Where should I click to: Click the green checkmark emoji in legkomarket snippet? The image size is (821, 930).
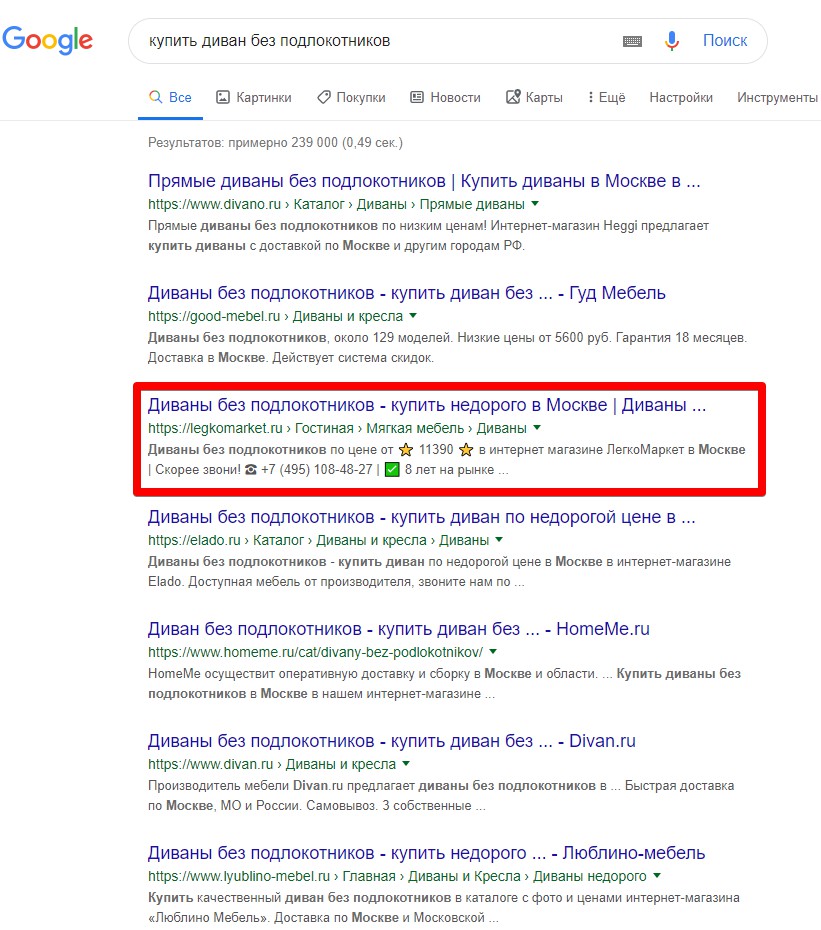point(392,470)
